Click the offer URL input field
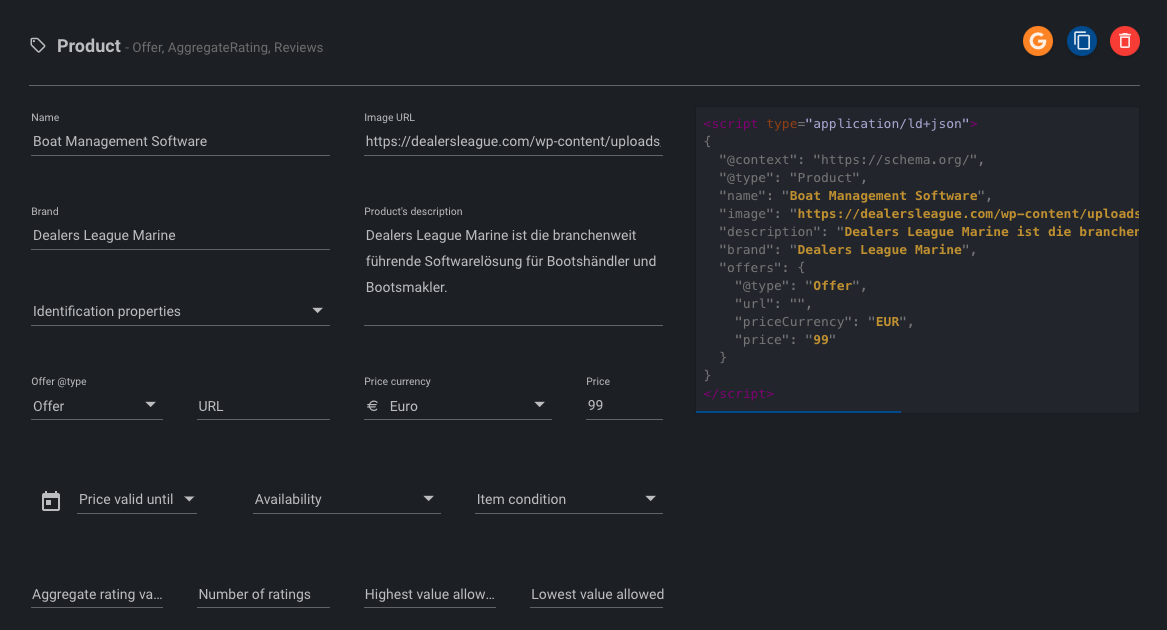The height and width of the screenshot is (630, 1167). click(263, 406)
